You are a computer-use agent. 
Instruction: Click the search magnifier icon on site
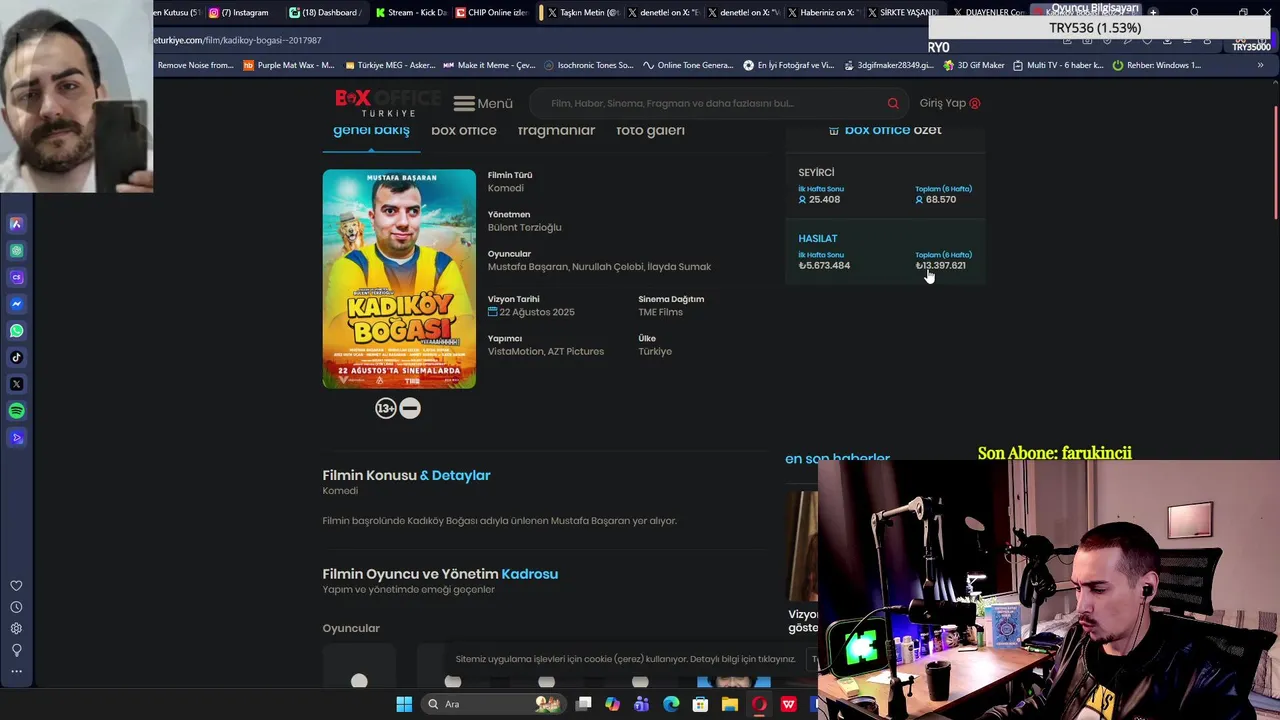click(893, 103)
